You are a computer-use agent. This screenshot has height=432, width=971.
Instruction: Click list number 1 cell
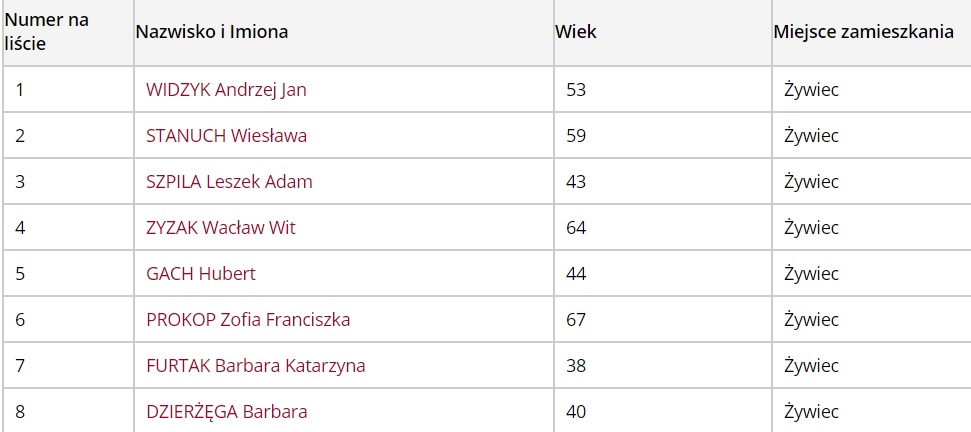coord(20,90)
